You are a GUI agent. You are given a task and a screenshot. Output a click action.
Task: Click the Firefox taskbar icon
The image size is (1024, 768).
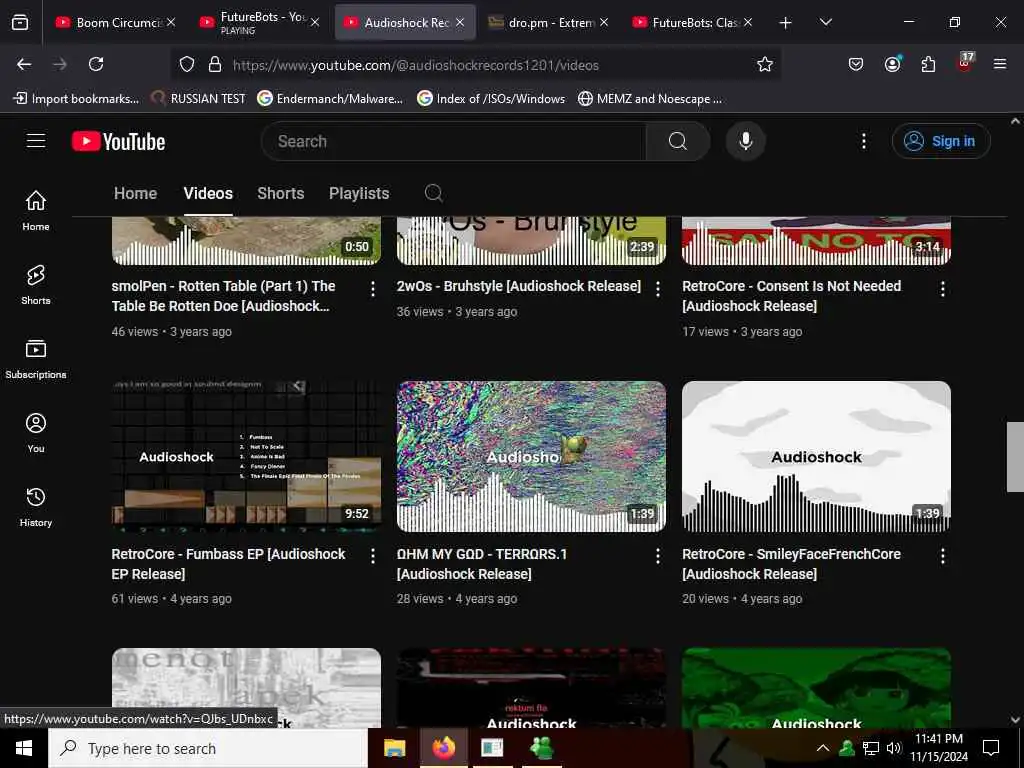point(443,748)
